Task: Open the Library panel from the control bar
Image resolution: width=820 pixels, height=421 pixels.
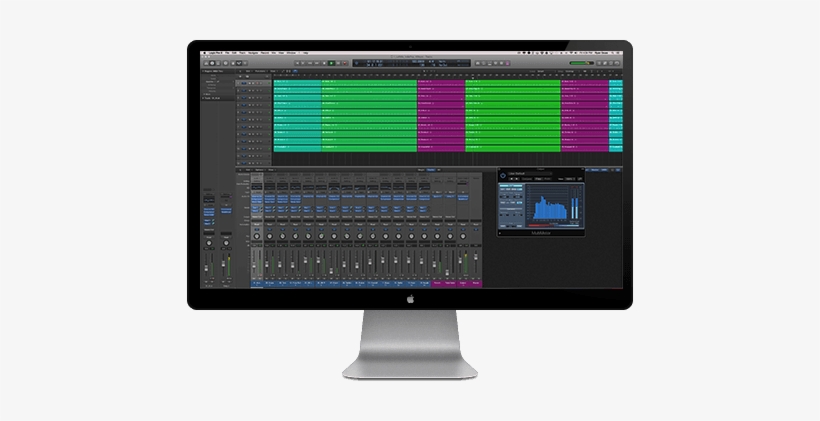Action: (206, 63)
